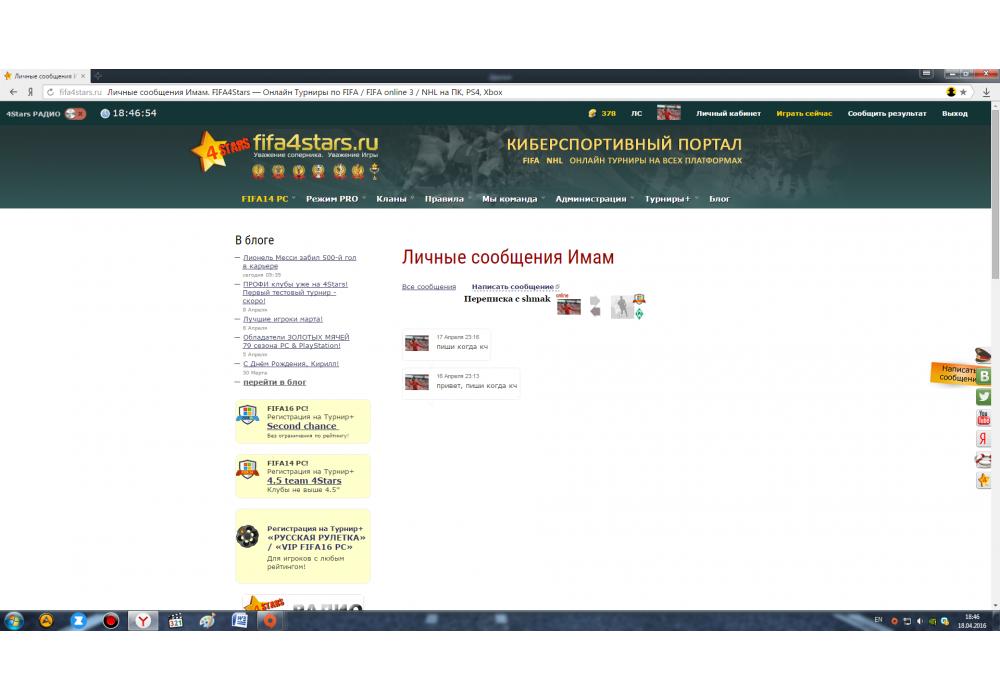
Task: Expand the Кланы menu
Action: (391, 199)
